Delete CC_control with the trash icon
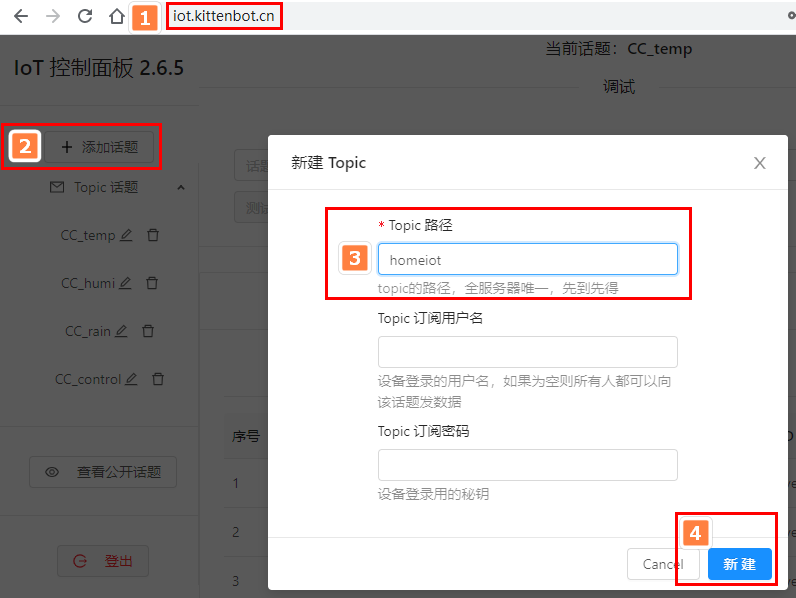The width and height of the screenshot is (796, 598). point(158,379)
